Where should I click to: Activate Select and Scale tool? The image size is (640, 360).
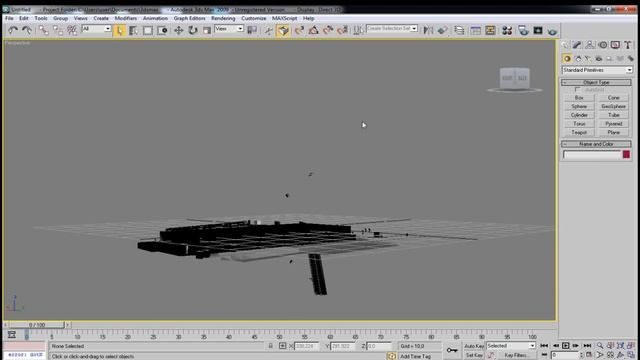click(207, 30)
